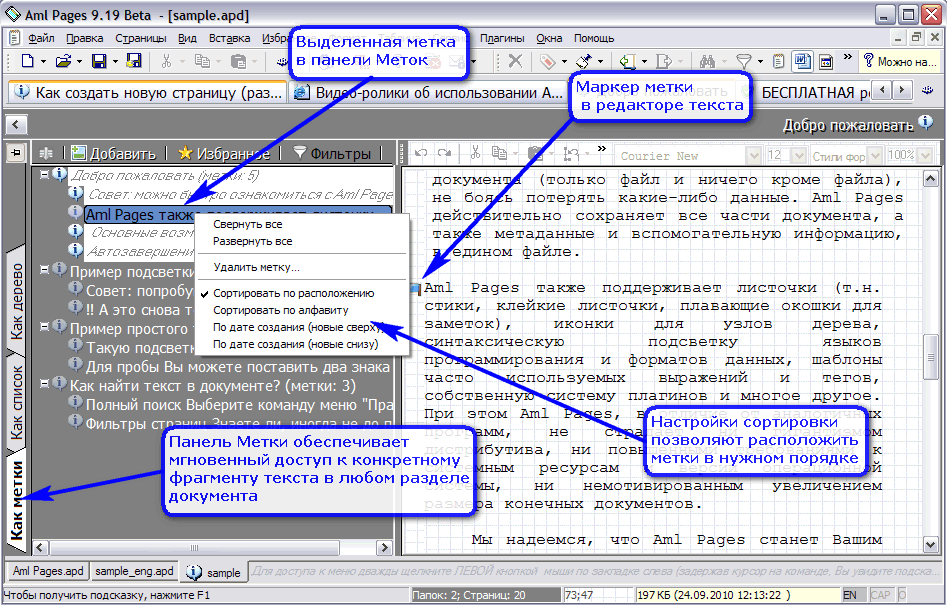This screenshot has height=606, width=947.
Task: Open the Плагины menu
Action: coord(502,38)
